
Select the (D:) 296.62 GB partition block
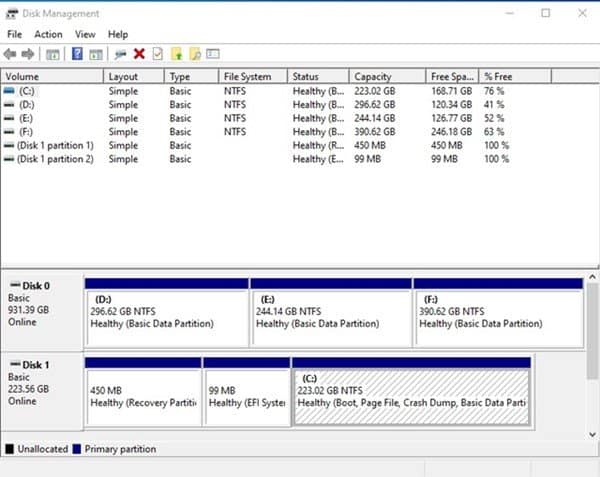[x=166, y=313]
